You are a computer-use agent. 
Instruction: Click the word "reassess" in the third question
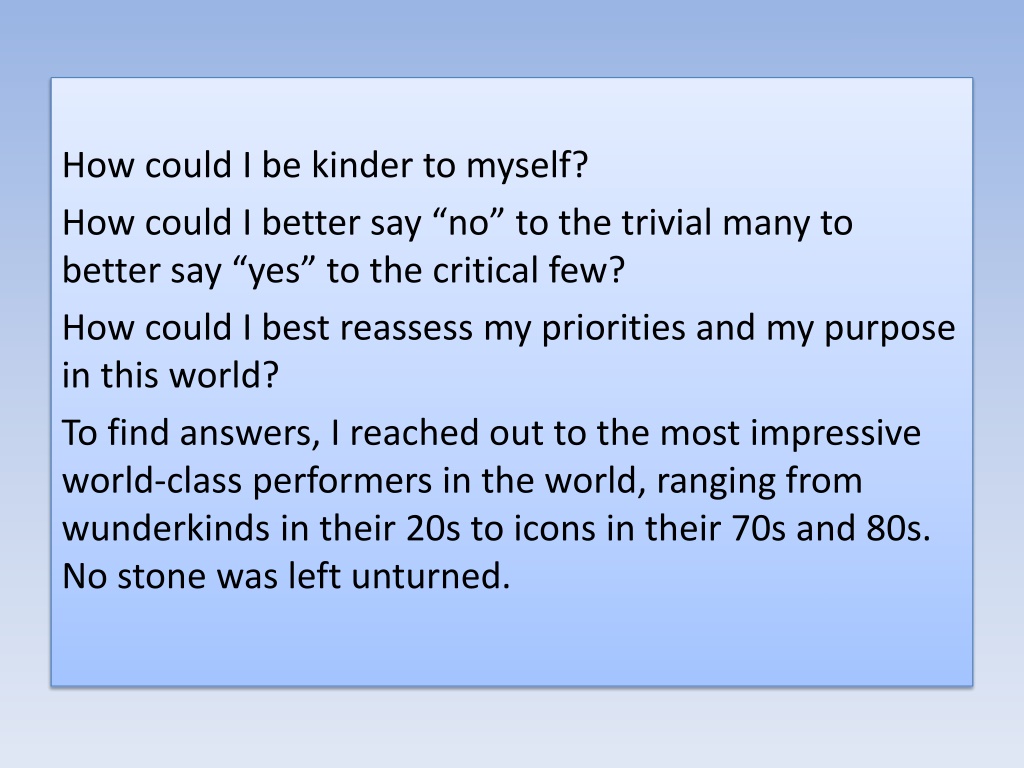point(415,328)
